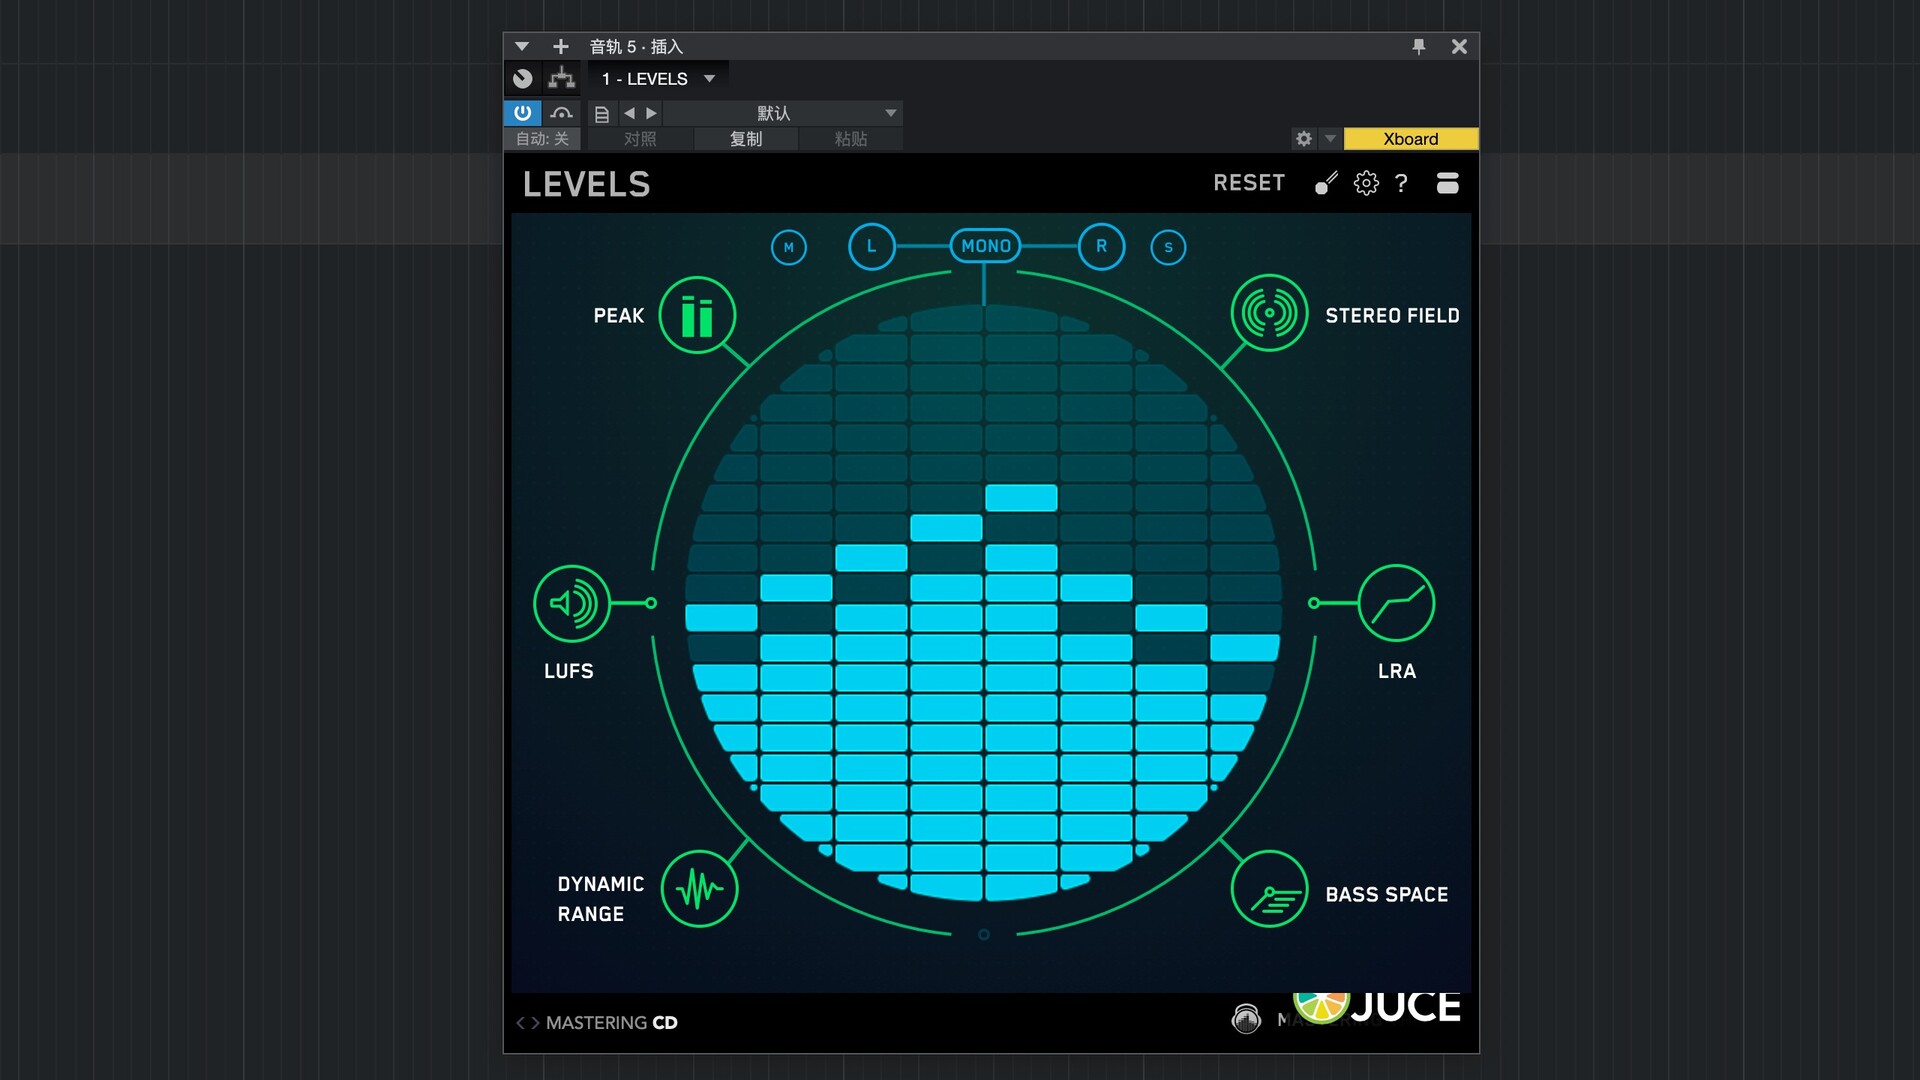Open the 默认 preset dropdown
Viewport: 1920px width, 1080px height.
tap(782, 113)
